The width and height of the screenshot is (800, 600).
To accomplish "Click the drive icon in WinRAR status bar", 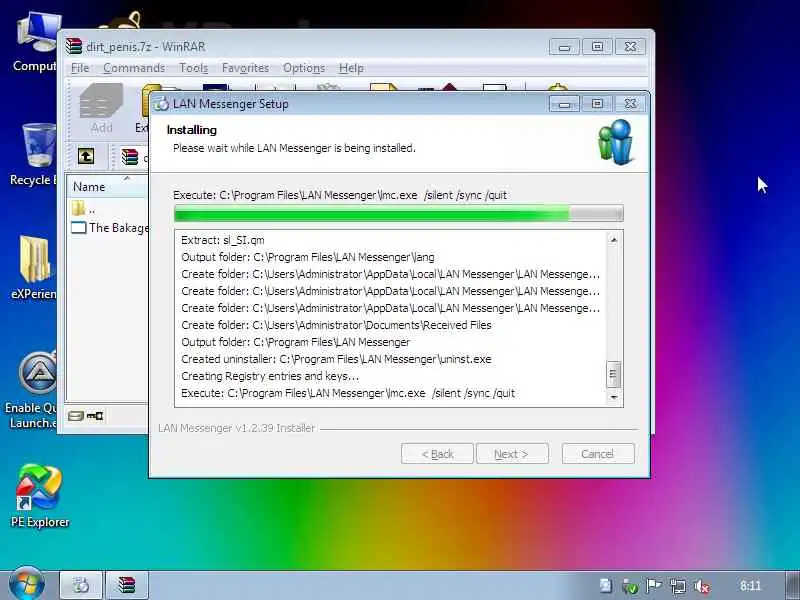I will point(76,416).
